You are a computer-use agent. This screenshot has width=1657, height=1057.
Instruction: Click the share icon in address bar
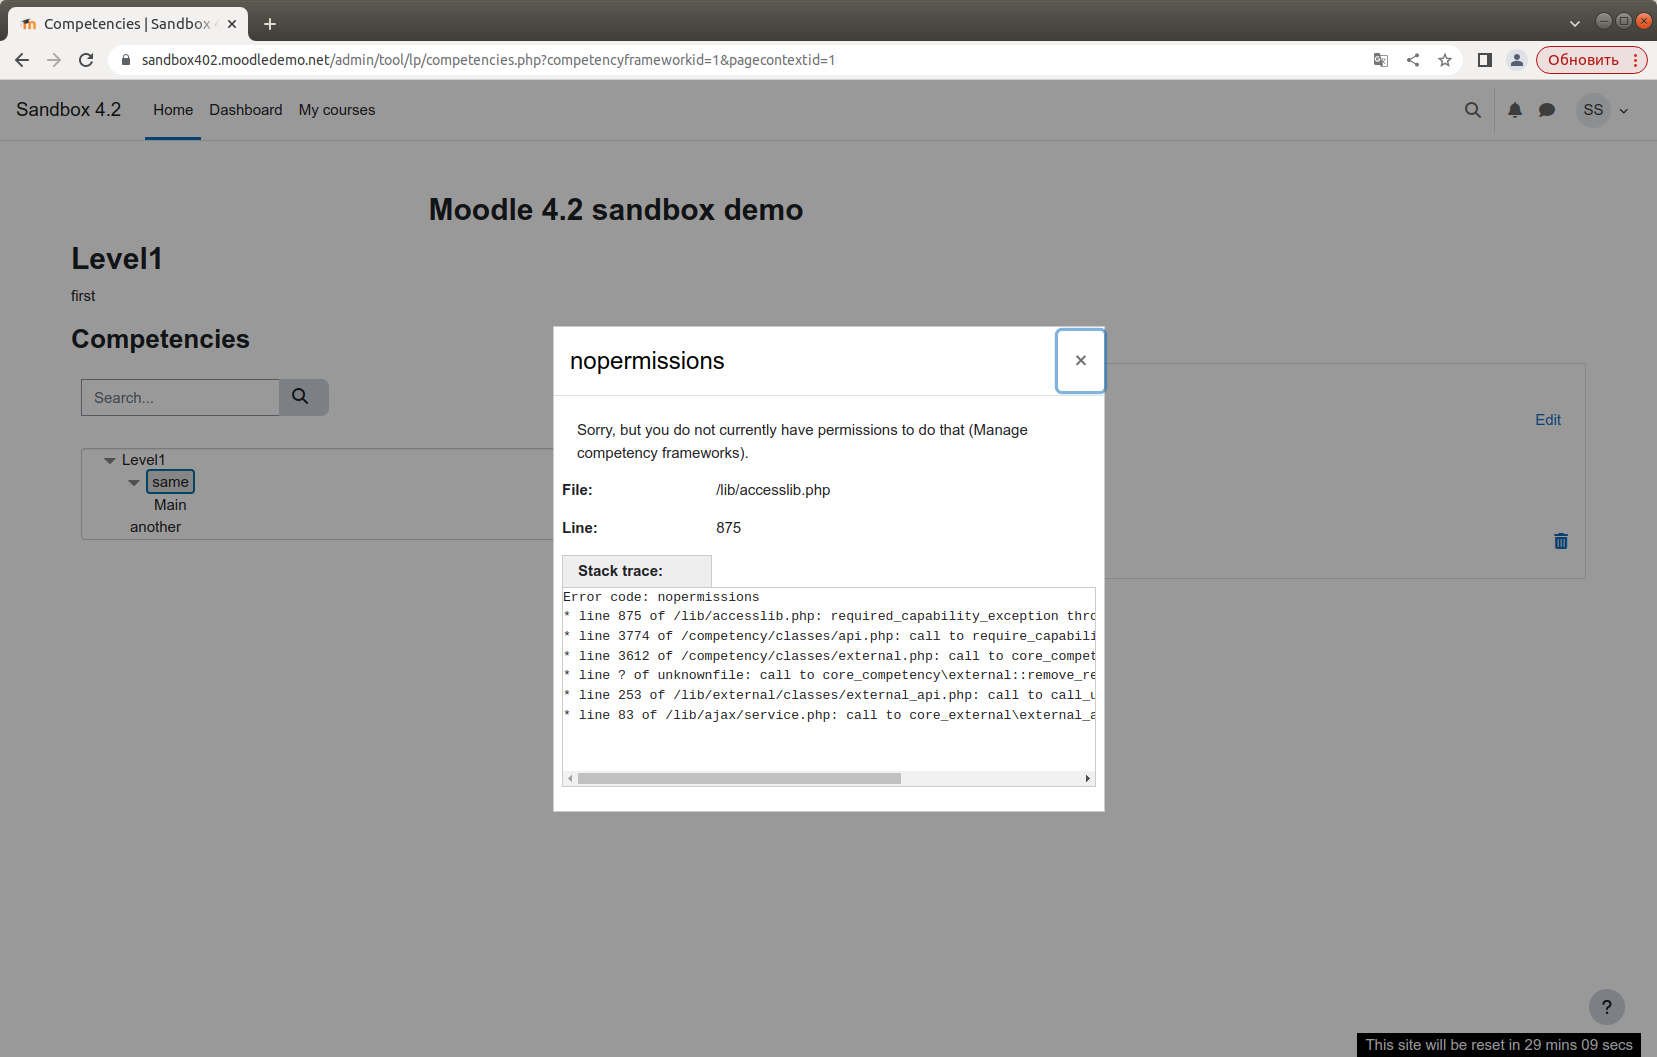pos(1413,60)
